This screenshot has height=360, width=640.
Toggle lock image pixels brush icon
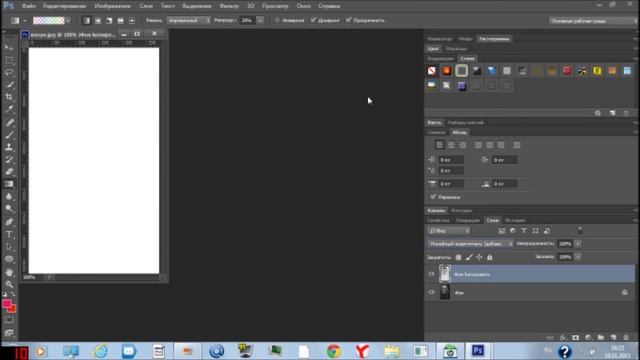[x=469, y=257]
